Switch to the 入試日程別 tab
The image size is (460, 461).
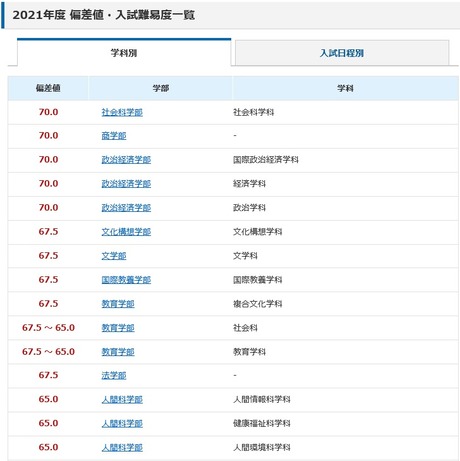[342, 53]
